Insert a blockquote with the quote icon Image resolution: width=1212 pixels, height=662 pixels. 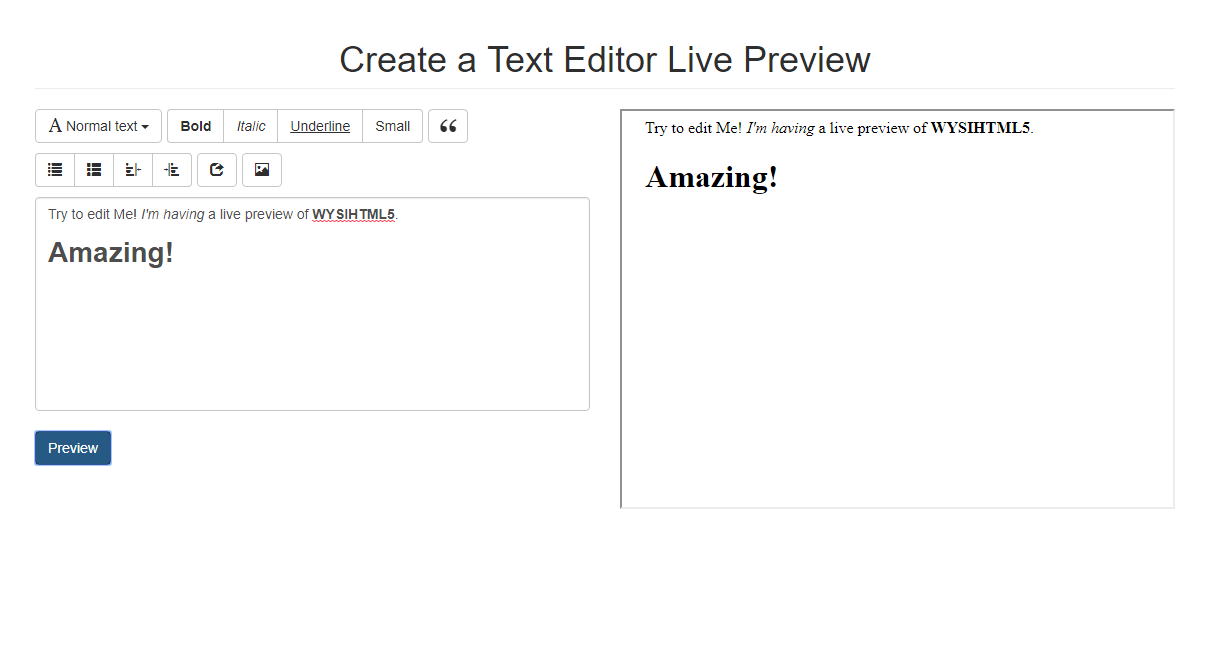(447, 126)
